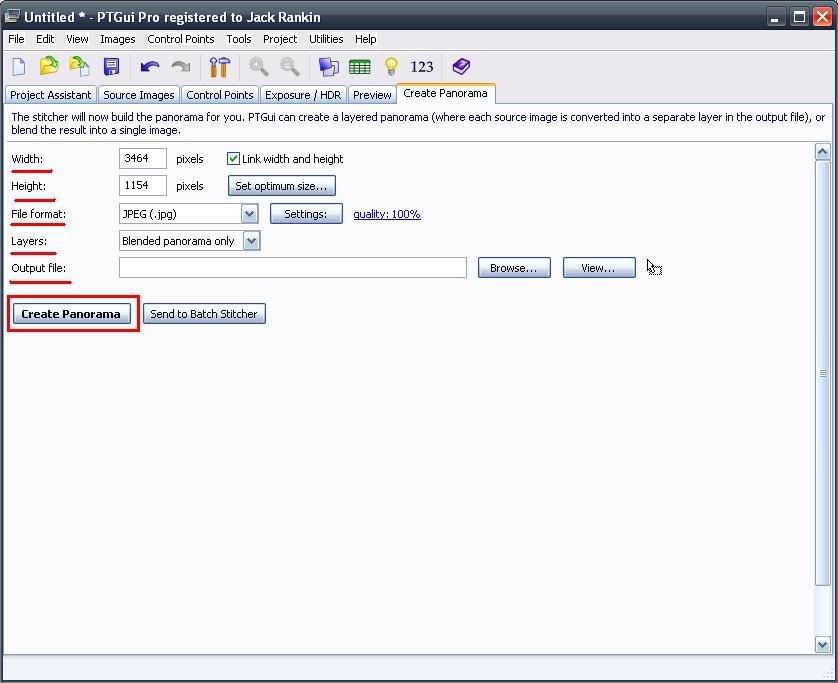Open the Tools menu
838x683 pixels.
pyautogui.click(x=238, y=39)
